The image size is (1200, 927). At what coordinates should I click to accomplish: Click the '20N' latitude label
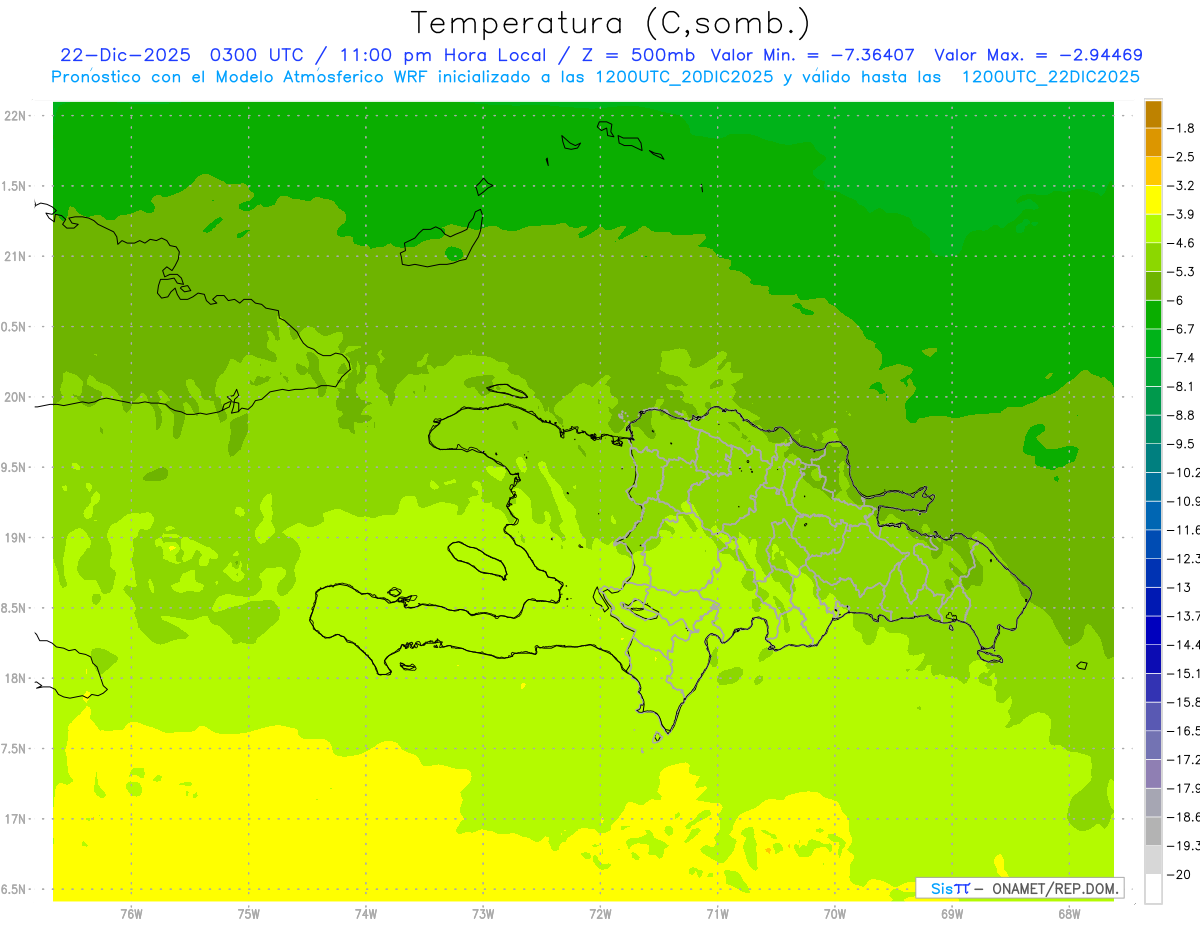click(16, 397)
